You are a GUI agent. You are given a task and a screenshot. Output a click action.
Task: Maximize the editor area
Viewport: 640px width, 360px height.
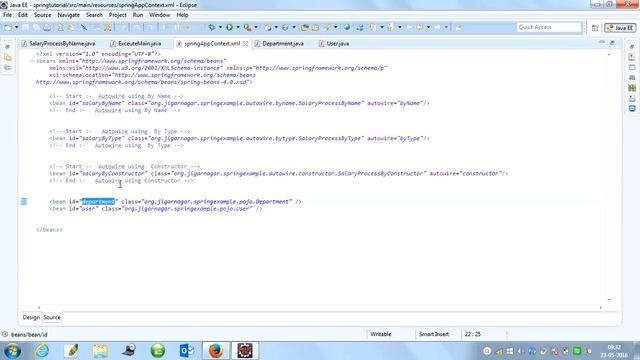click(x=612, y=42)
